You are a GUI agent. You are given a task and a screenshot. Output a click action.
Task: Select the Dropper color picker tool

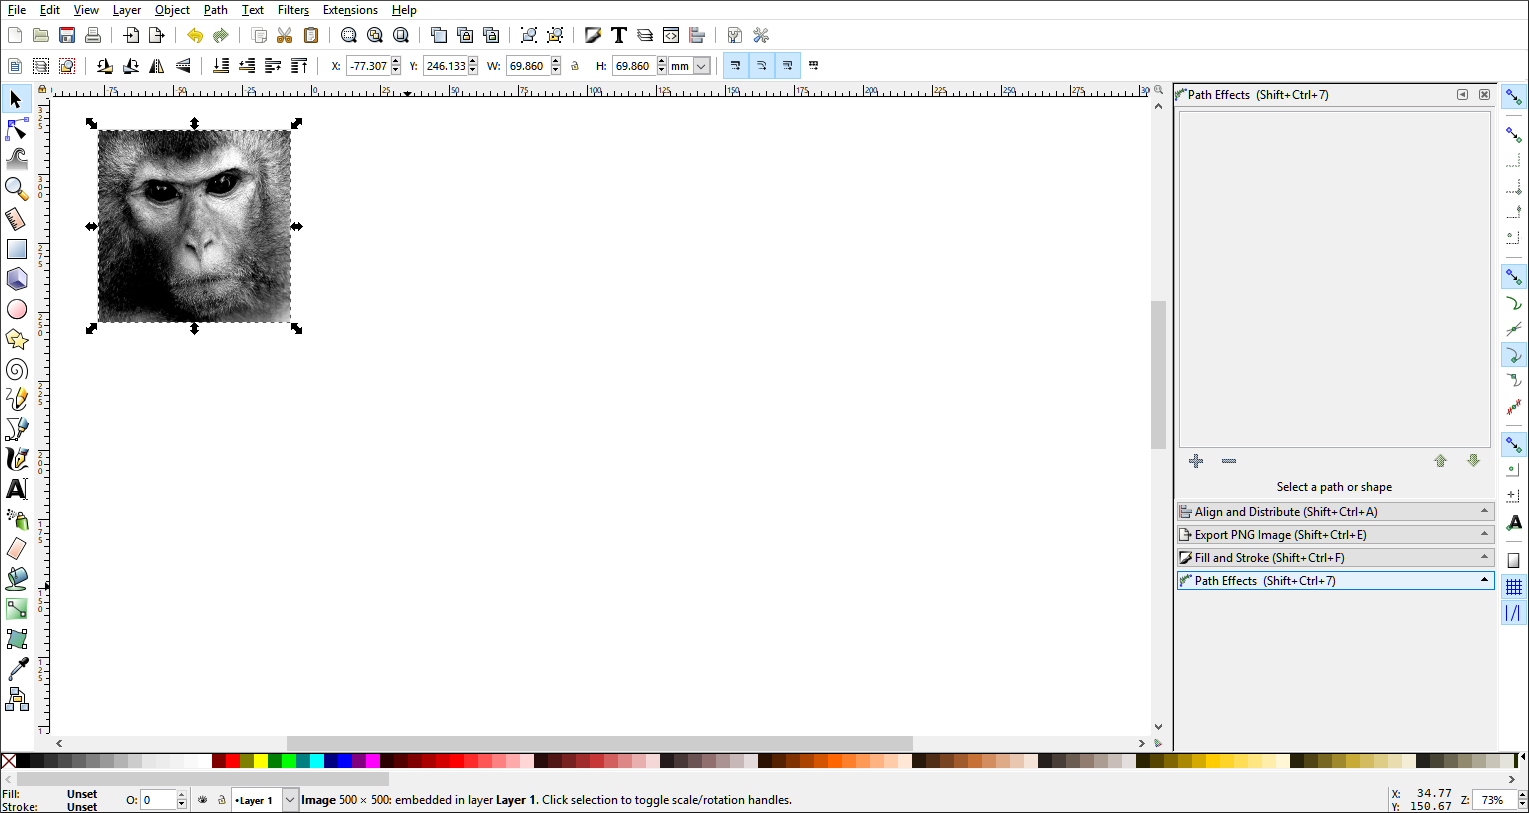pos(16,669)
